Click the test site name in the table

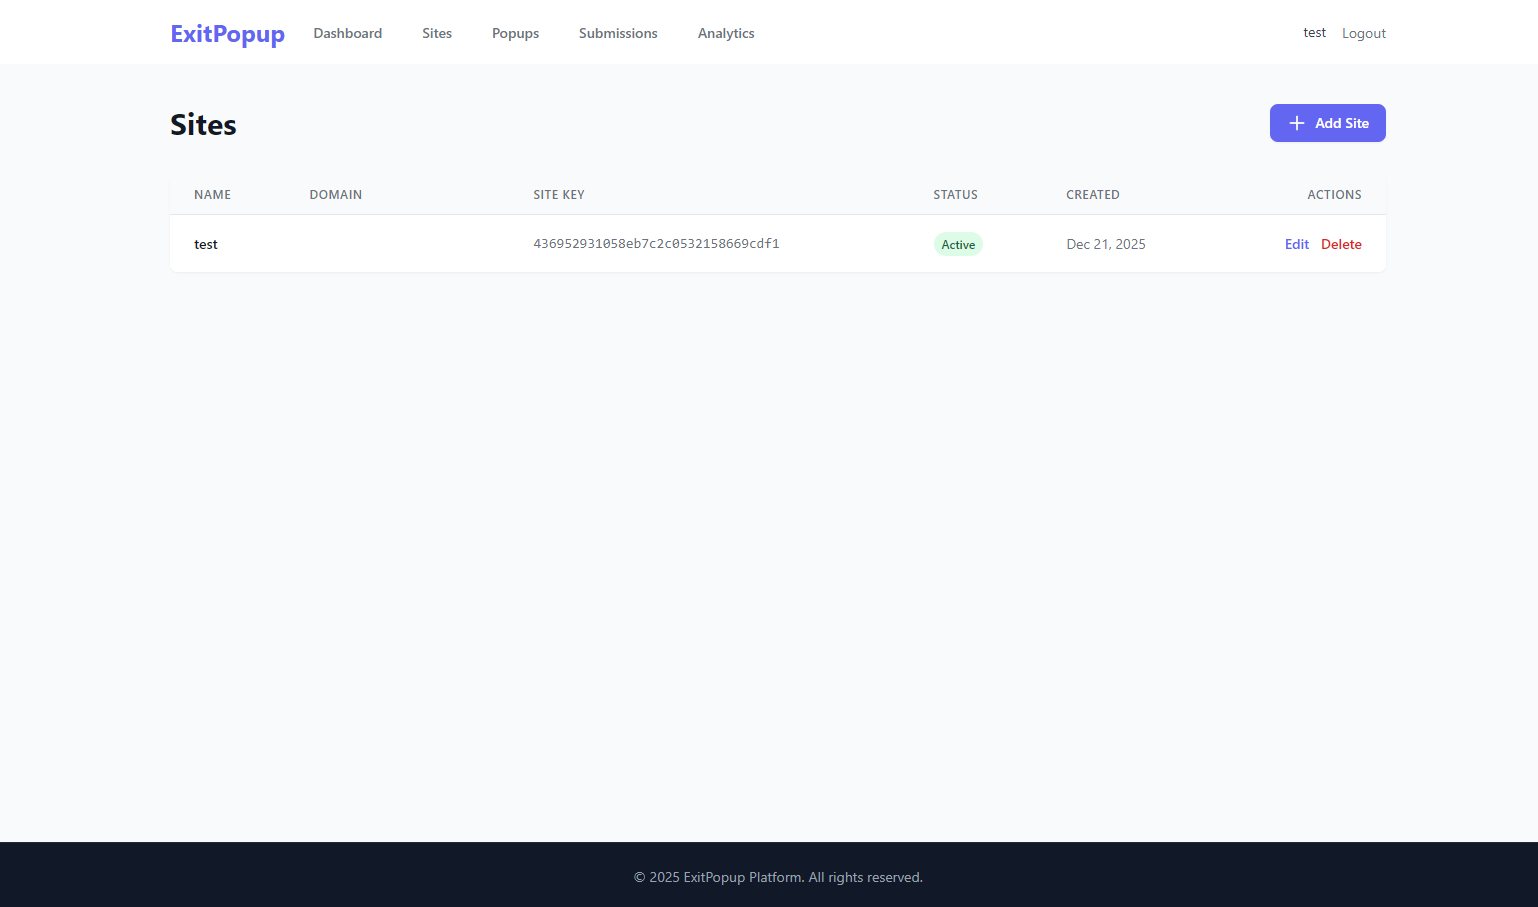coord(206,244)
